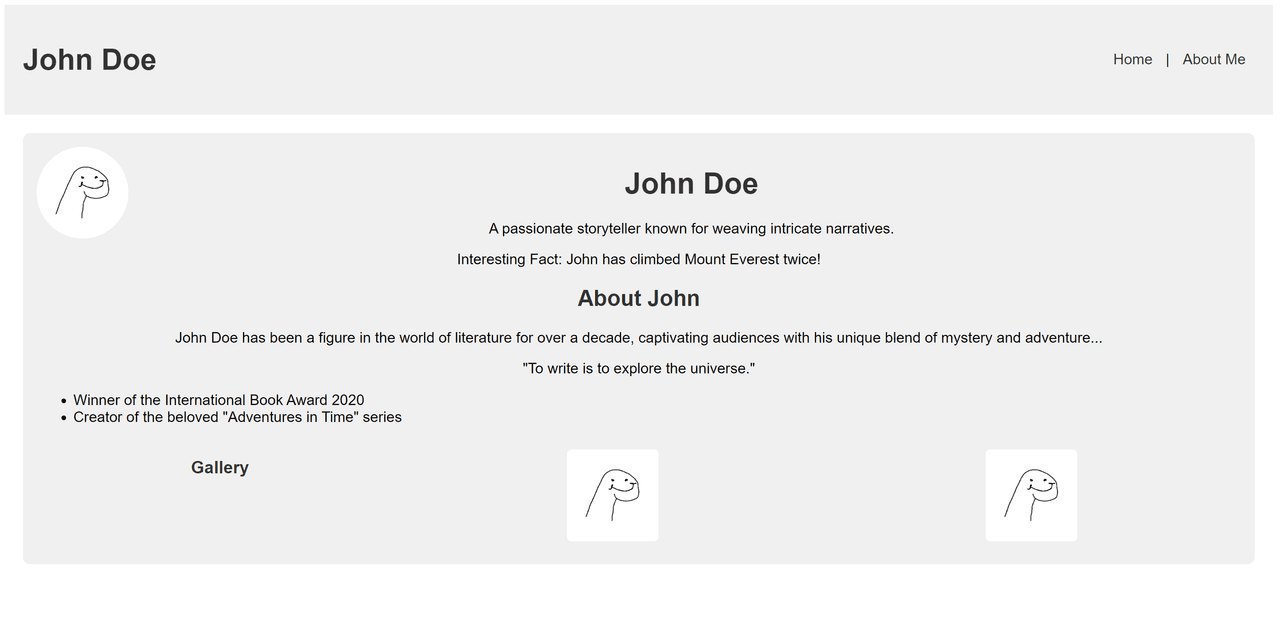The width and height of the screenshot is (1280, 644).
Task: Click the vertical bar separator between nav links
Action: (1167, 60)
